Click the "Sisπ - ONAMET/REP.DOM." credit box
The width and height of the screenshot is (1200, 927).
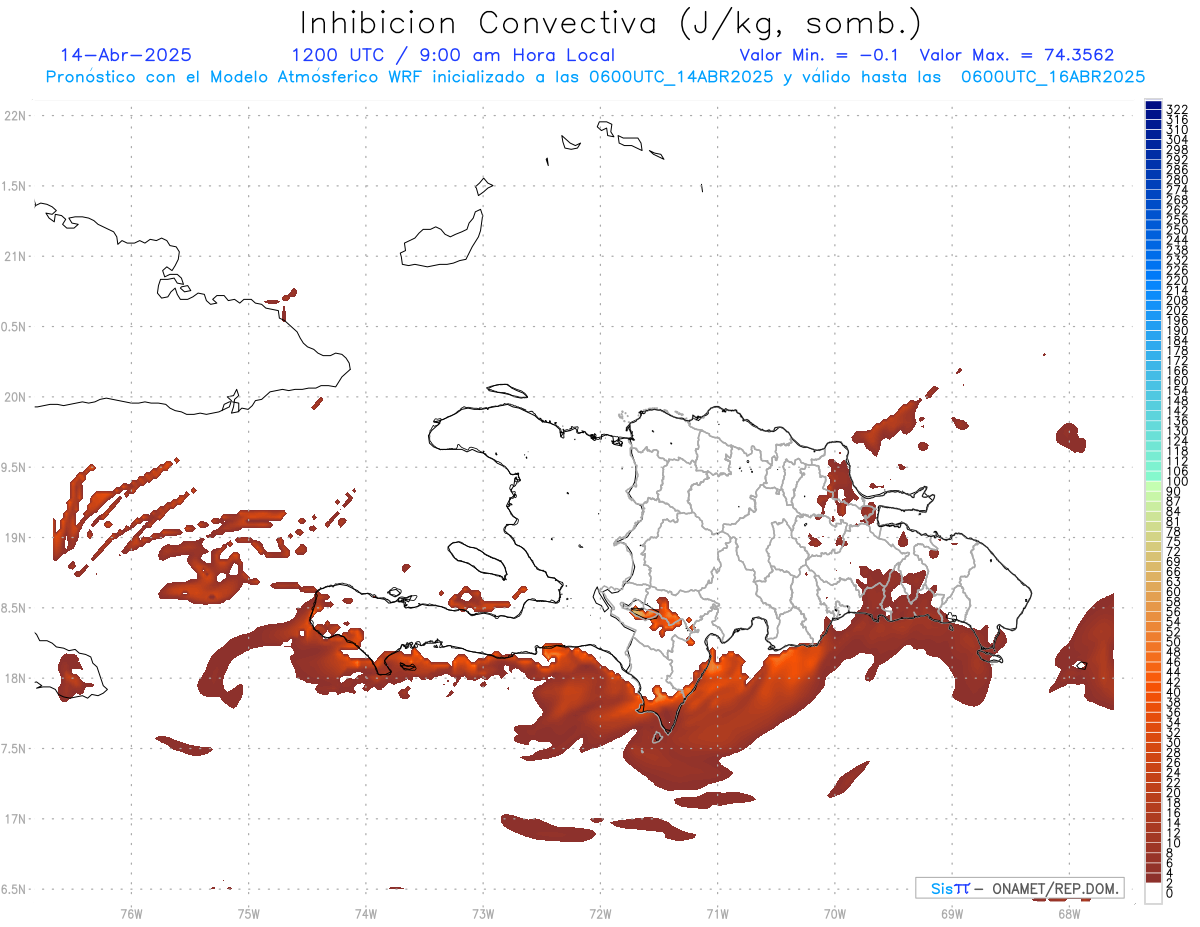(x=1019, y=888)
